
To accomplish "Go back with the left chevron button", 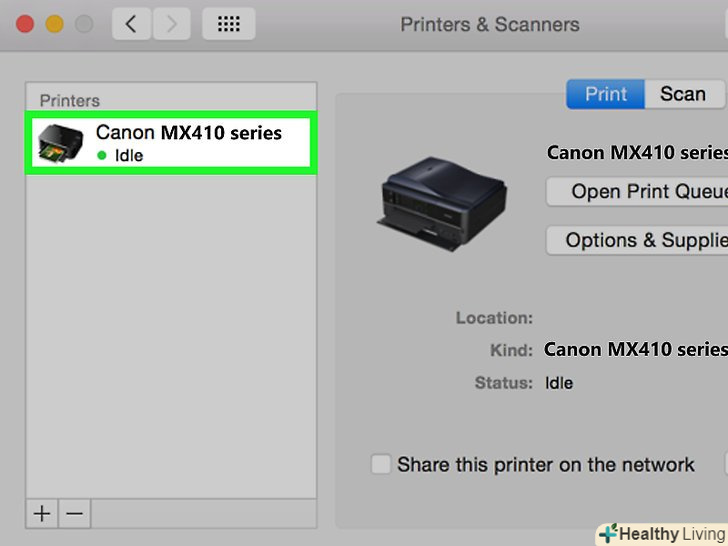I will [x=131, y=24].
